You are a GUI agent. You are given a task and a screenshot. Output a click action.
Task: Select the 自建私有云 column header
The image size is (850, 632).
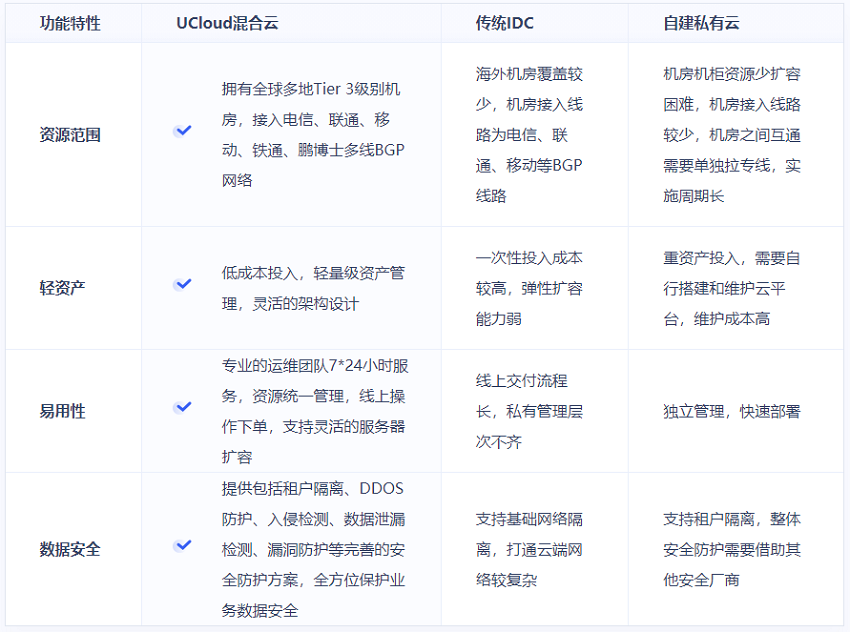tap(701, 23)
